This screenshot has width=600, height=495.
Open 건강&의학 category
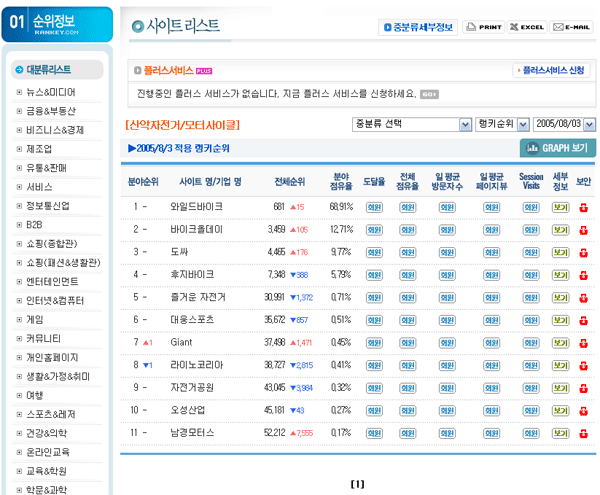click(46, 433)
